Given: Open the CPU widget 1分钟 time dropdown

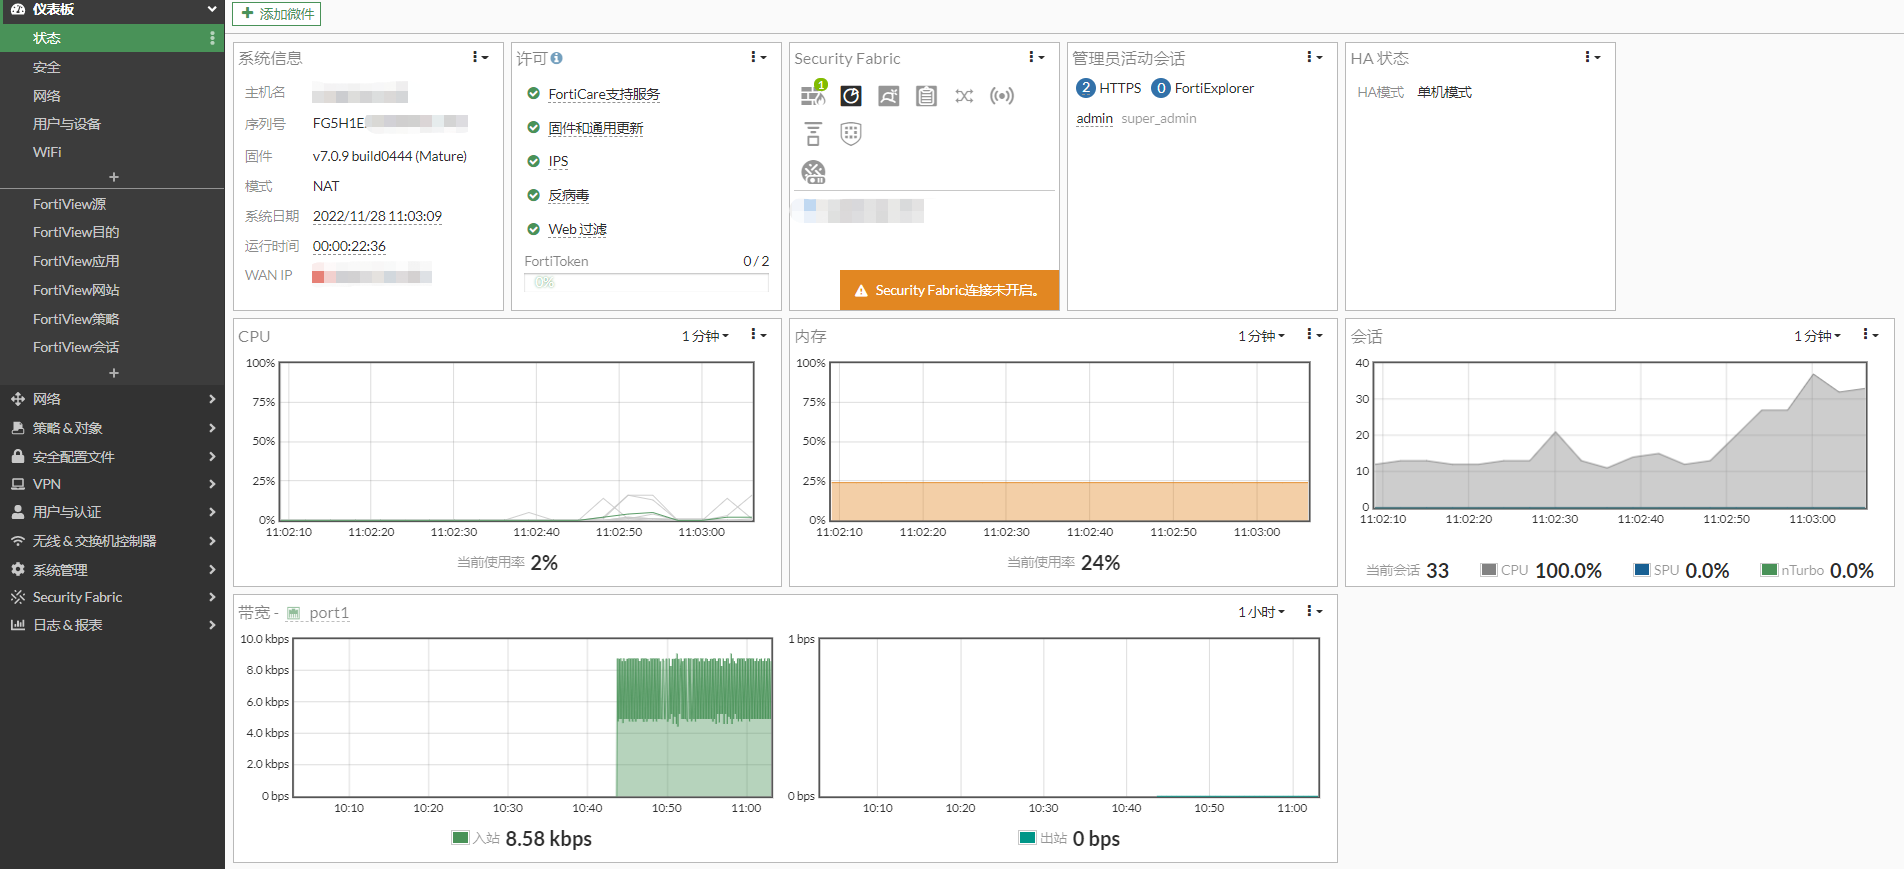Looking at the screenshot, I should (x=705, y=336).
